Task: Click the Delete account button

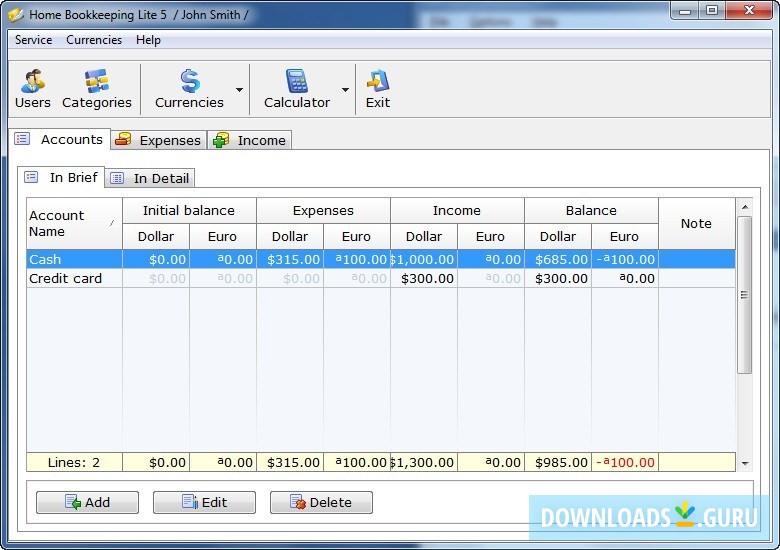Action: (321, 502)
